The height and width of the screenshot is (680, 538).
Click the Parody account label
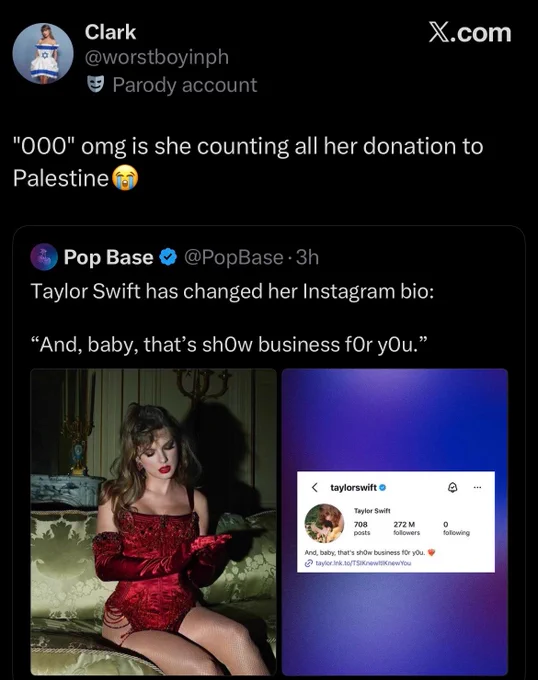pos(185,85)
